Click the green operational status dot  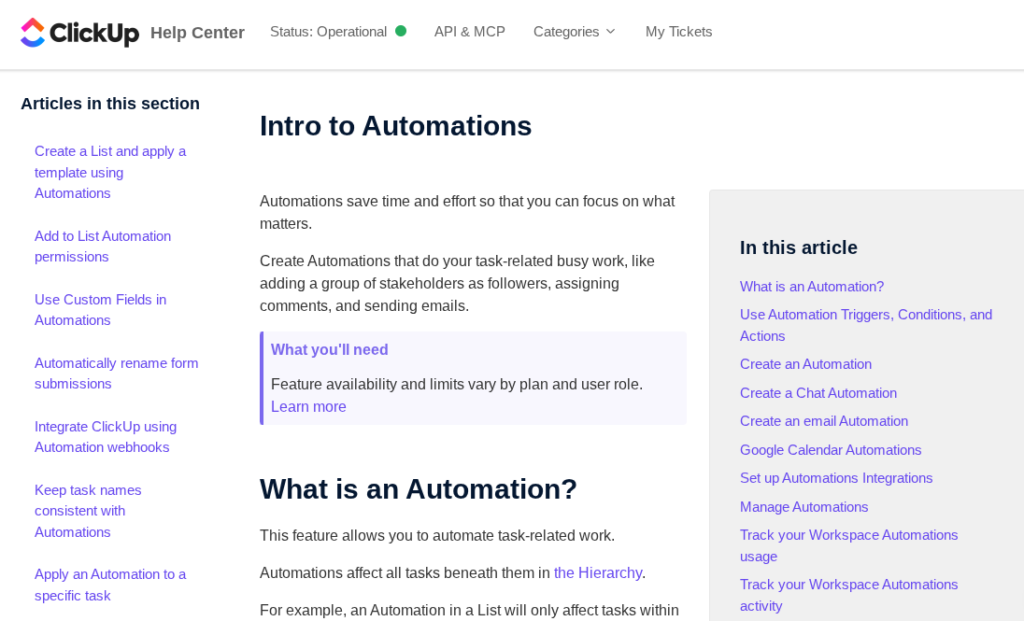coord(401,31)
